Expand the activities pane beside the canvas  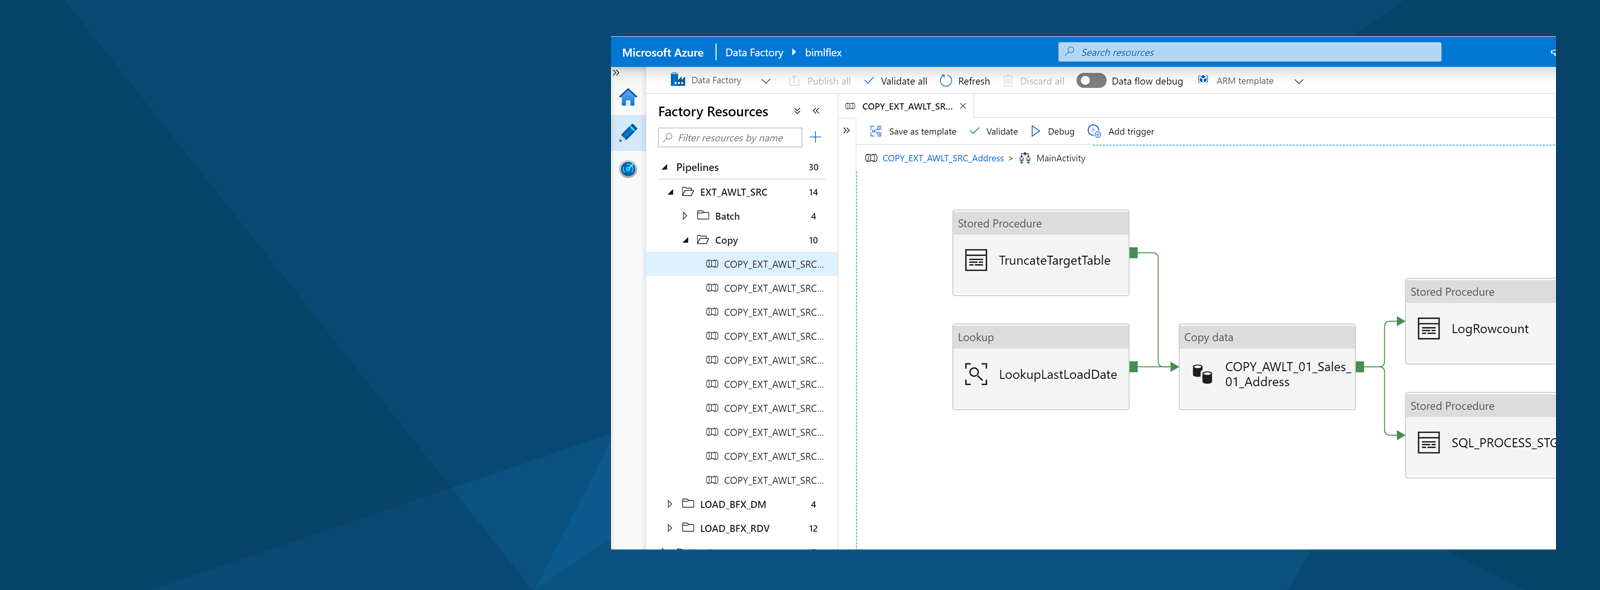coord(846,130)
